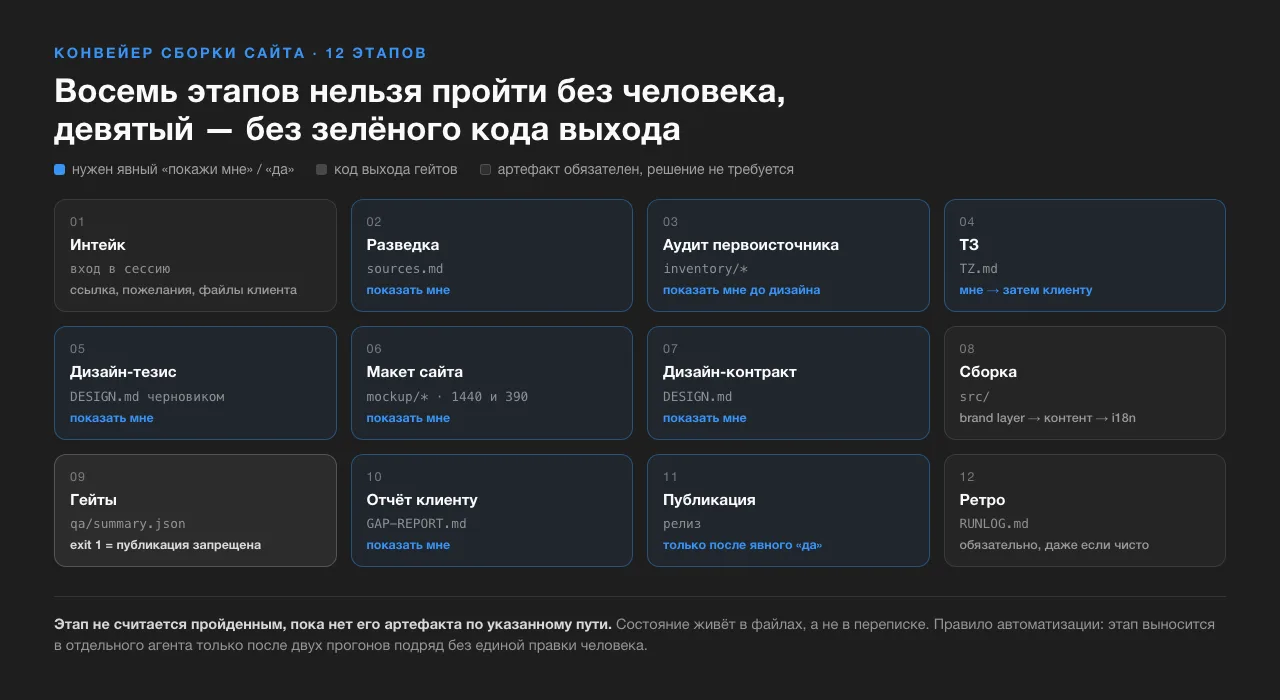
Task: Click the Гейты stage title
Action: point(94,500)
